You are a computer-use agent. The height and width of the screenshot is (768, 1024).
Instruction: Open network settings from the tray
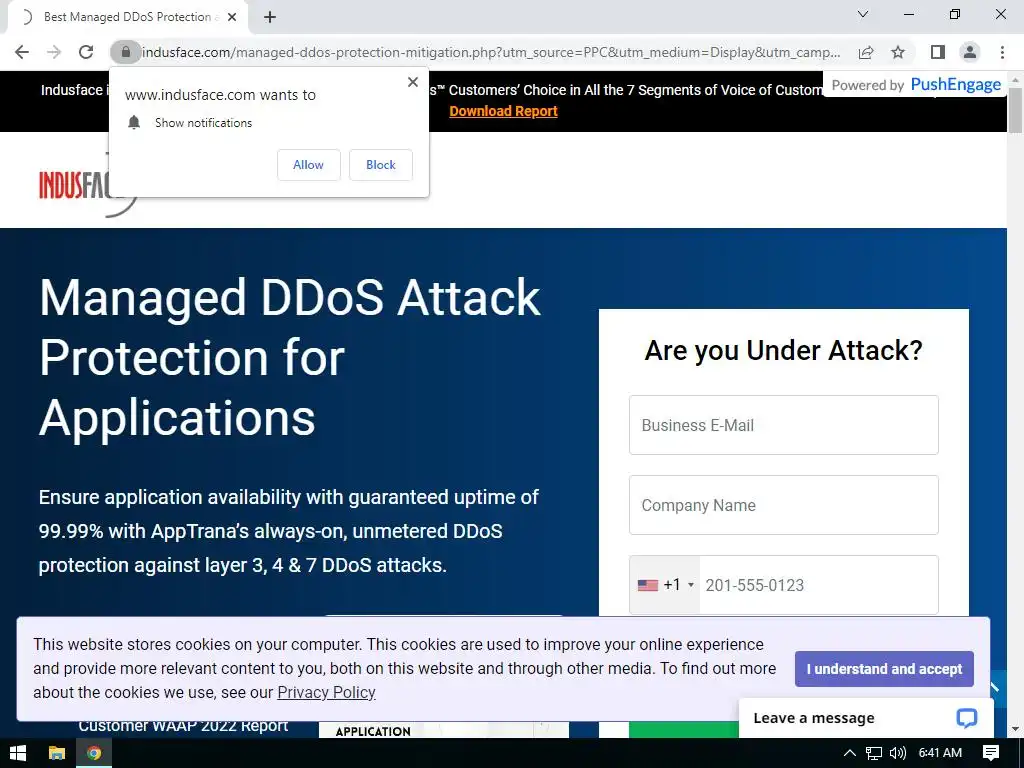pos(874,753)
